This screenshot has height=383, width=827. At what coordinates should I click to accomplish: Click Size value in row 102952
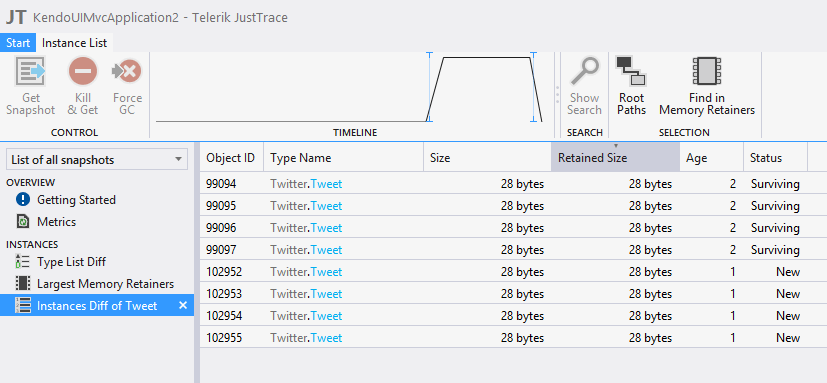[522, 272]
